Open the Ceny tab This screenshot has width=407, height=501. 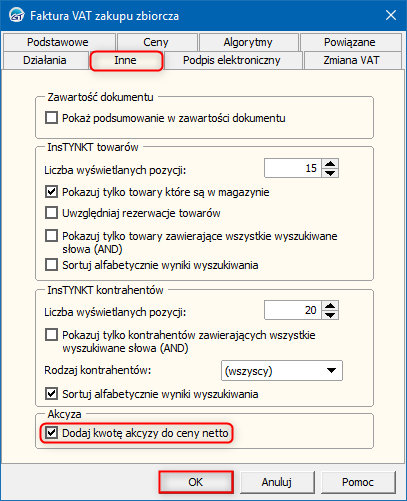point(156,42)
